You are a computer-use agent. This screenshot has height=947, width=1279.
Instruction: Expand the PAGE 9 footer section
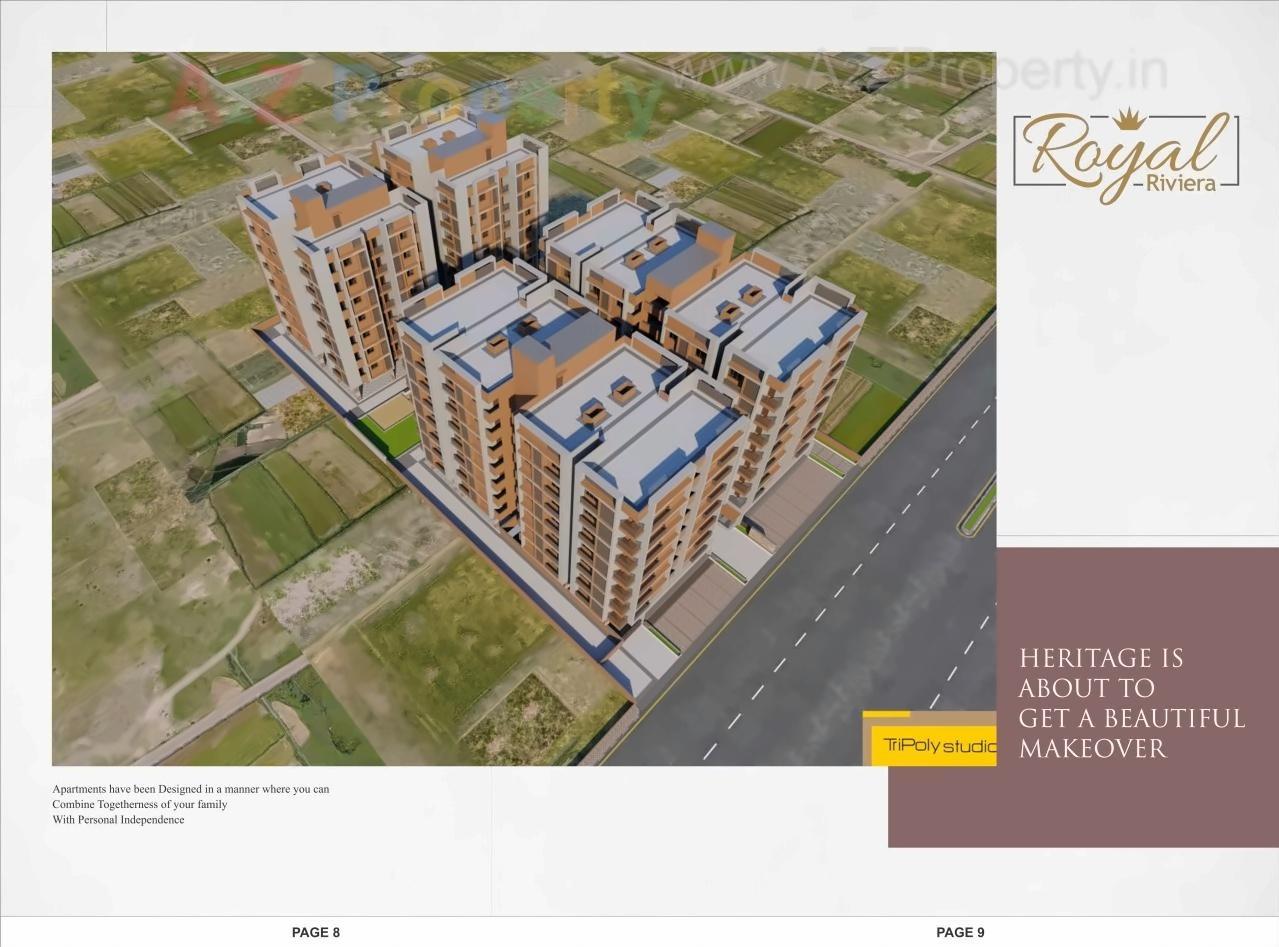(x=959, y=931)
